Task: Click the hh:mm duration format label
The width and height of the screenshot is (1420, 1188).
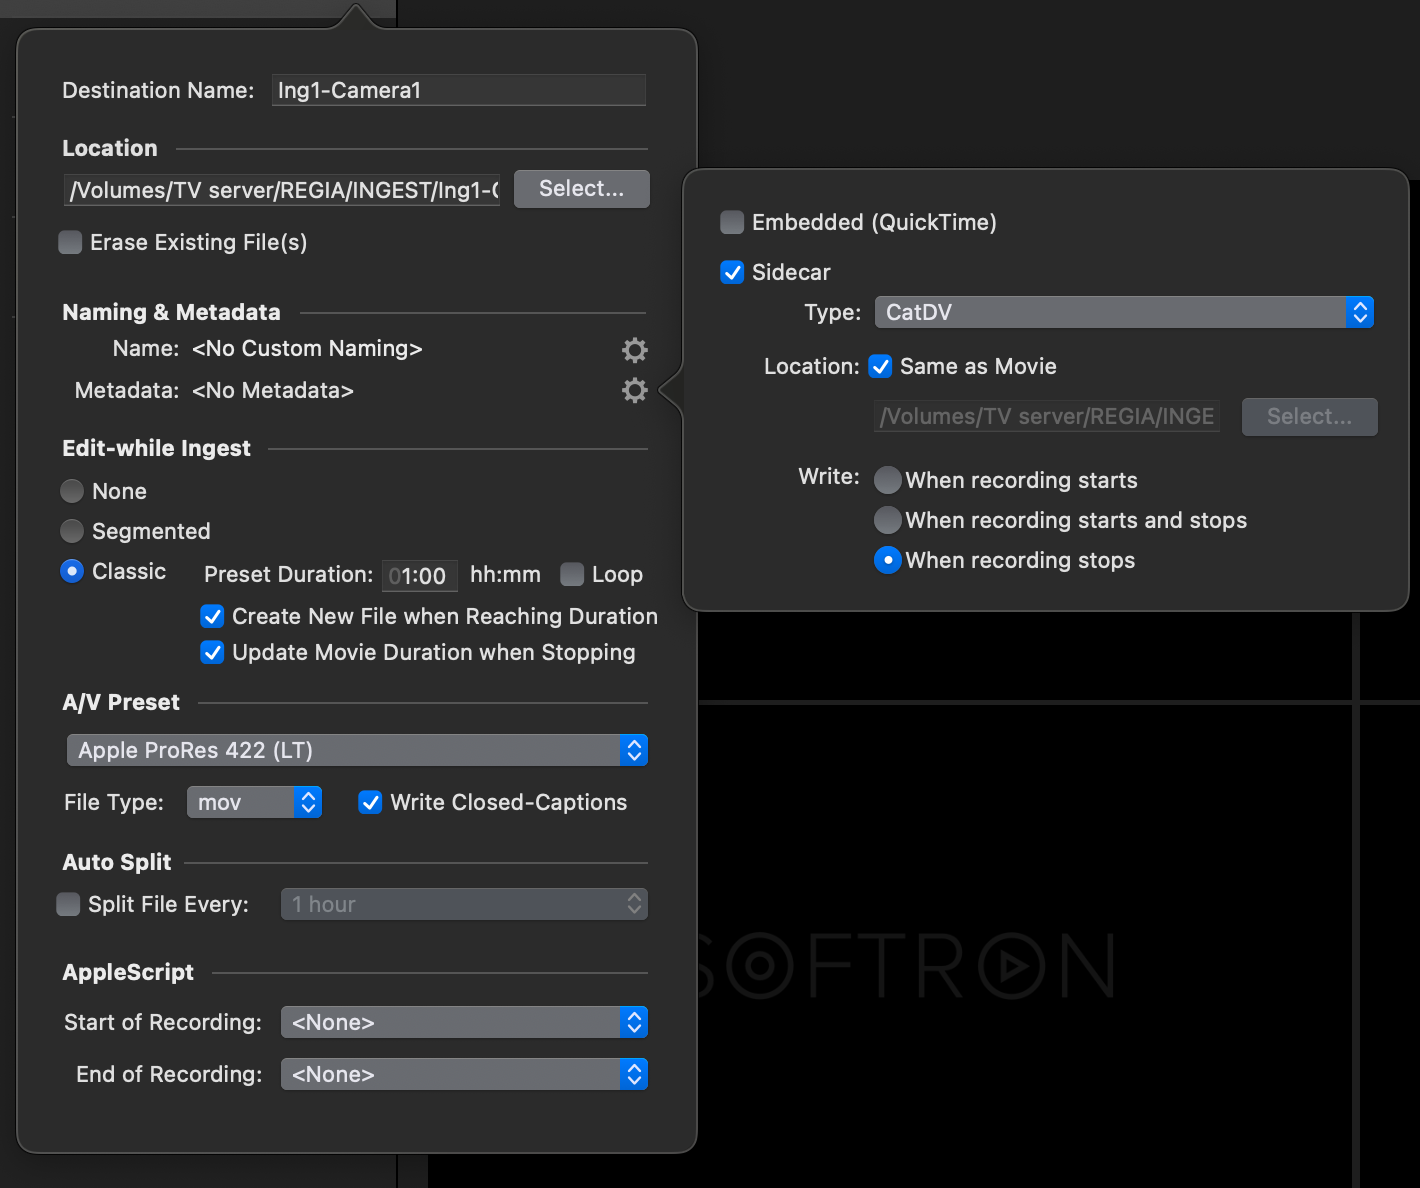Action: click(505, 574)
